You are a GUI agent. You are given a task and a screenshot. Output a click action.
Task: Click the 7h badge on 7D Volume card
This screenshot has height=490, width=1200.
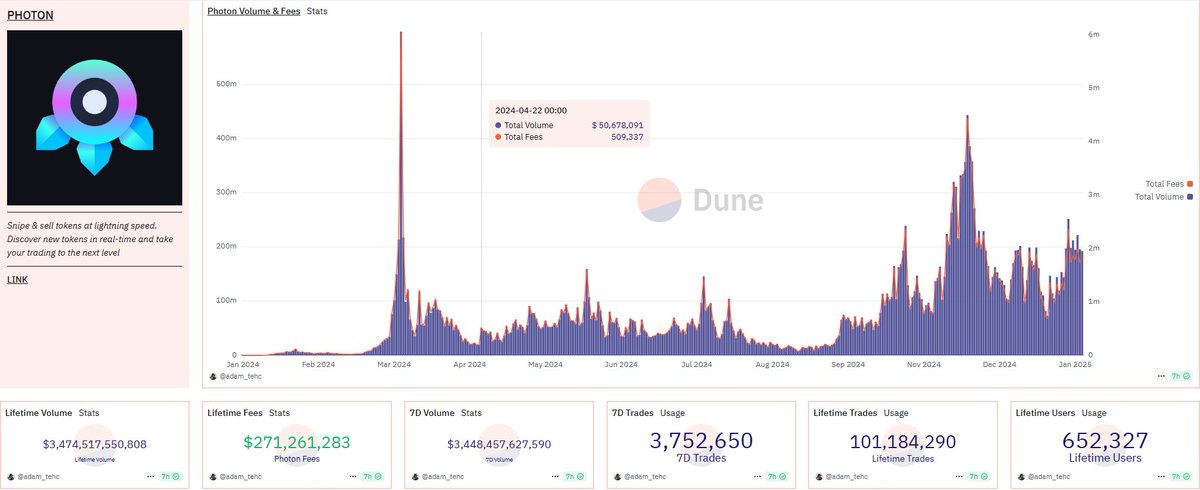(574, 477)
